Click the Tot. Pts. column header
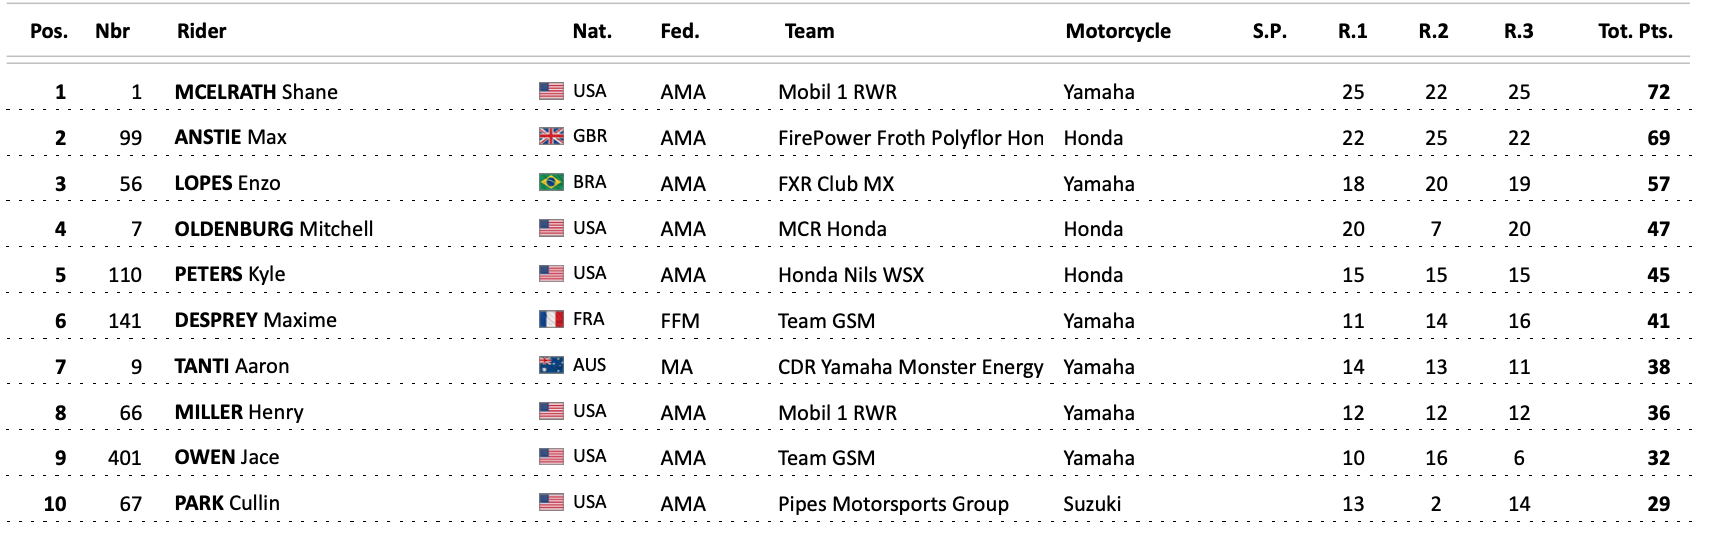 click(1634, 31)
